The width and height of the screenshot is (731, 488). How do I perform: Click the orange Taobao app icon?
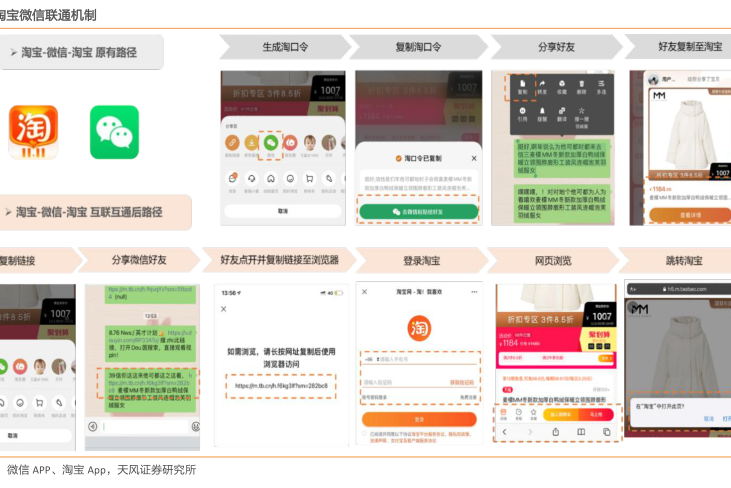[33, 132]
